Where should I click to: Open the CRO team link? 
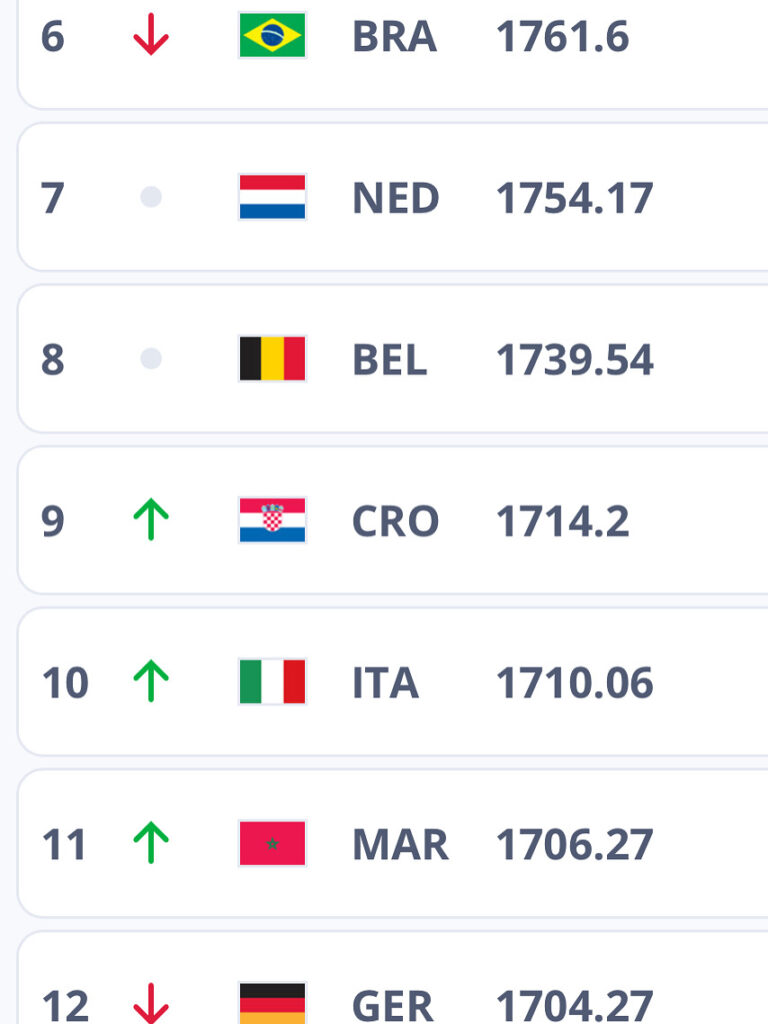(395, 521)
